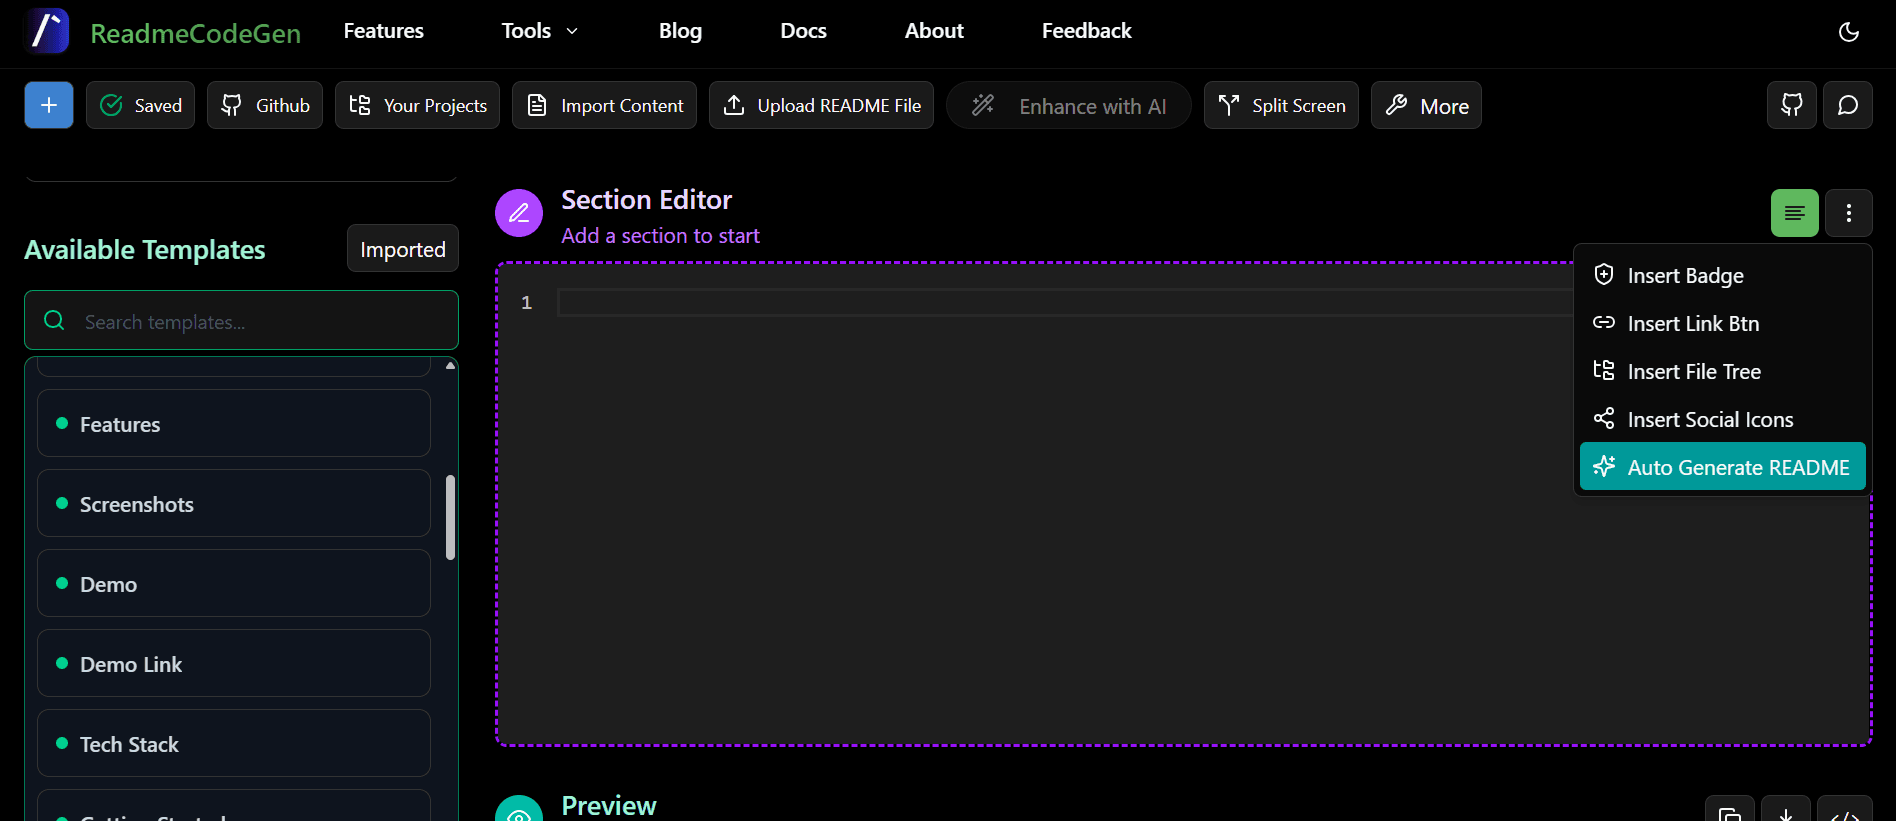Click the purple Section Editor pencil icon
Viewport: 1896px width, 821px height.
519,213
